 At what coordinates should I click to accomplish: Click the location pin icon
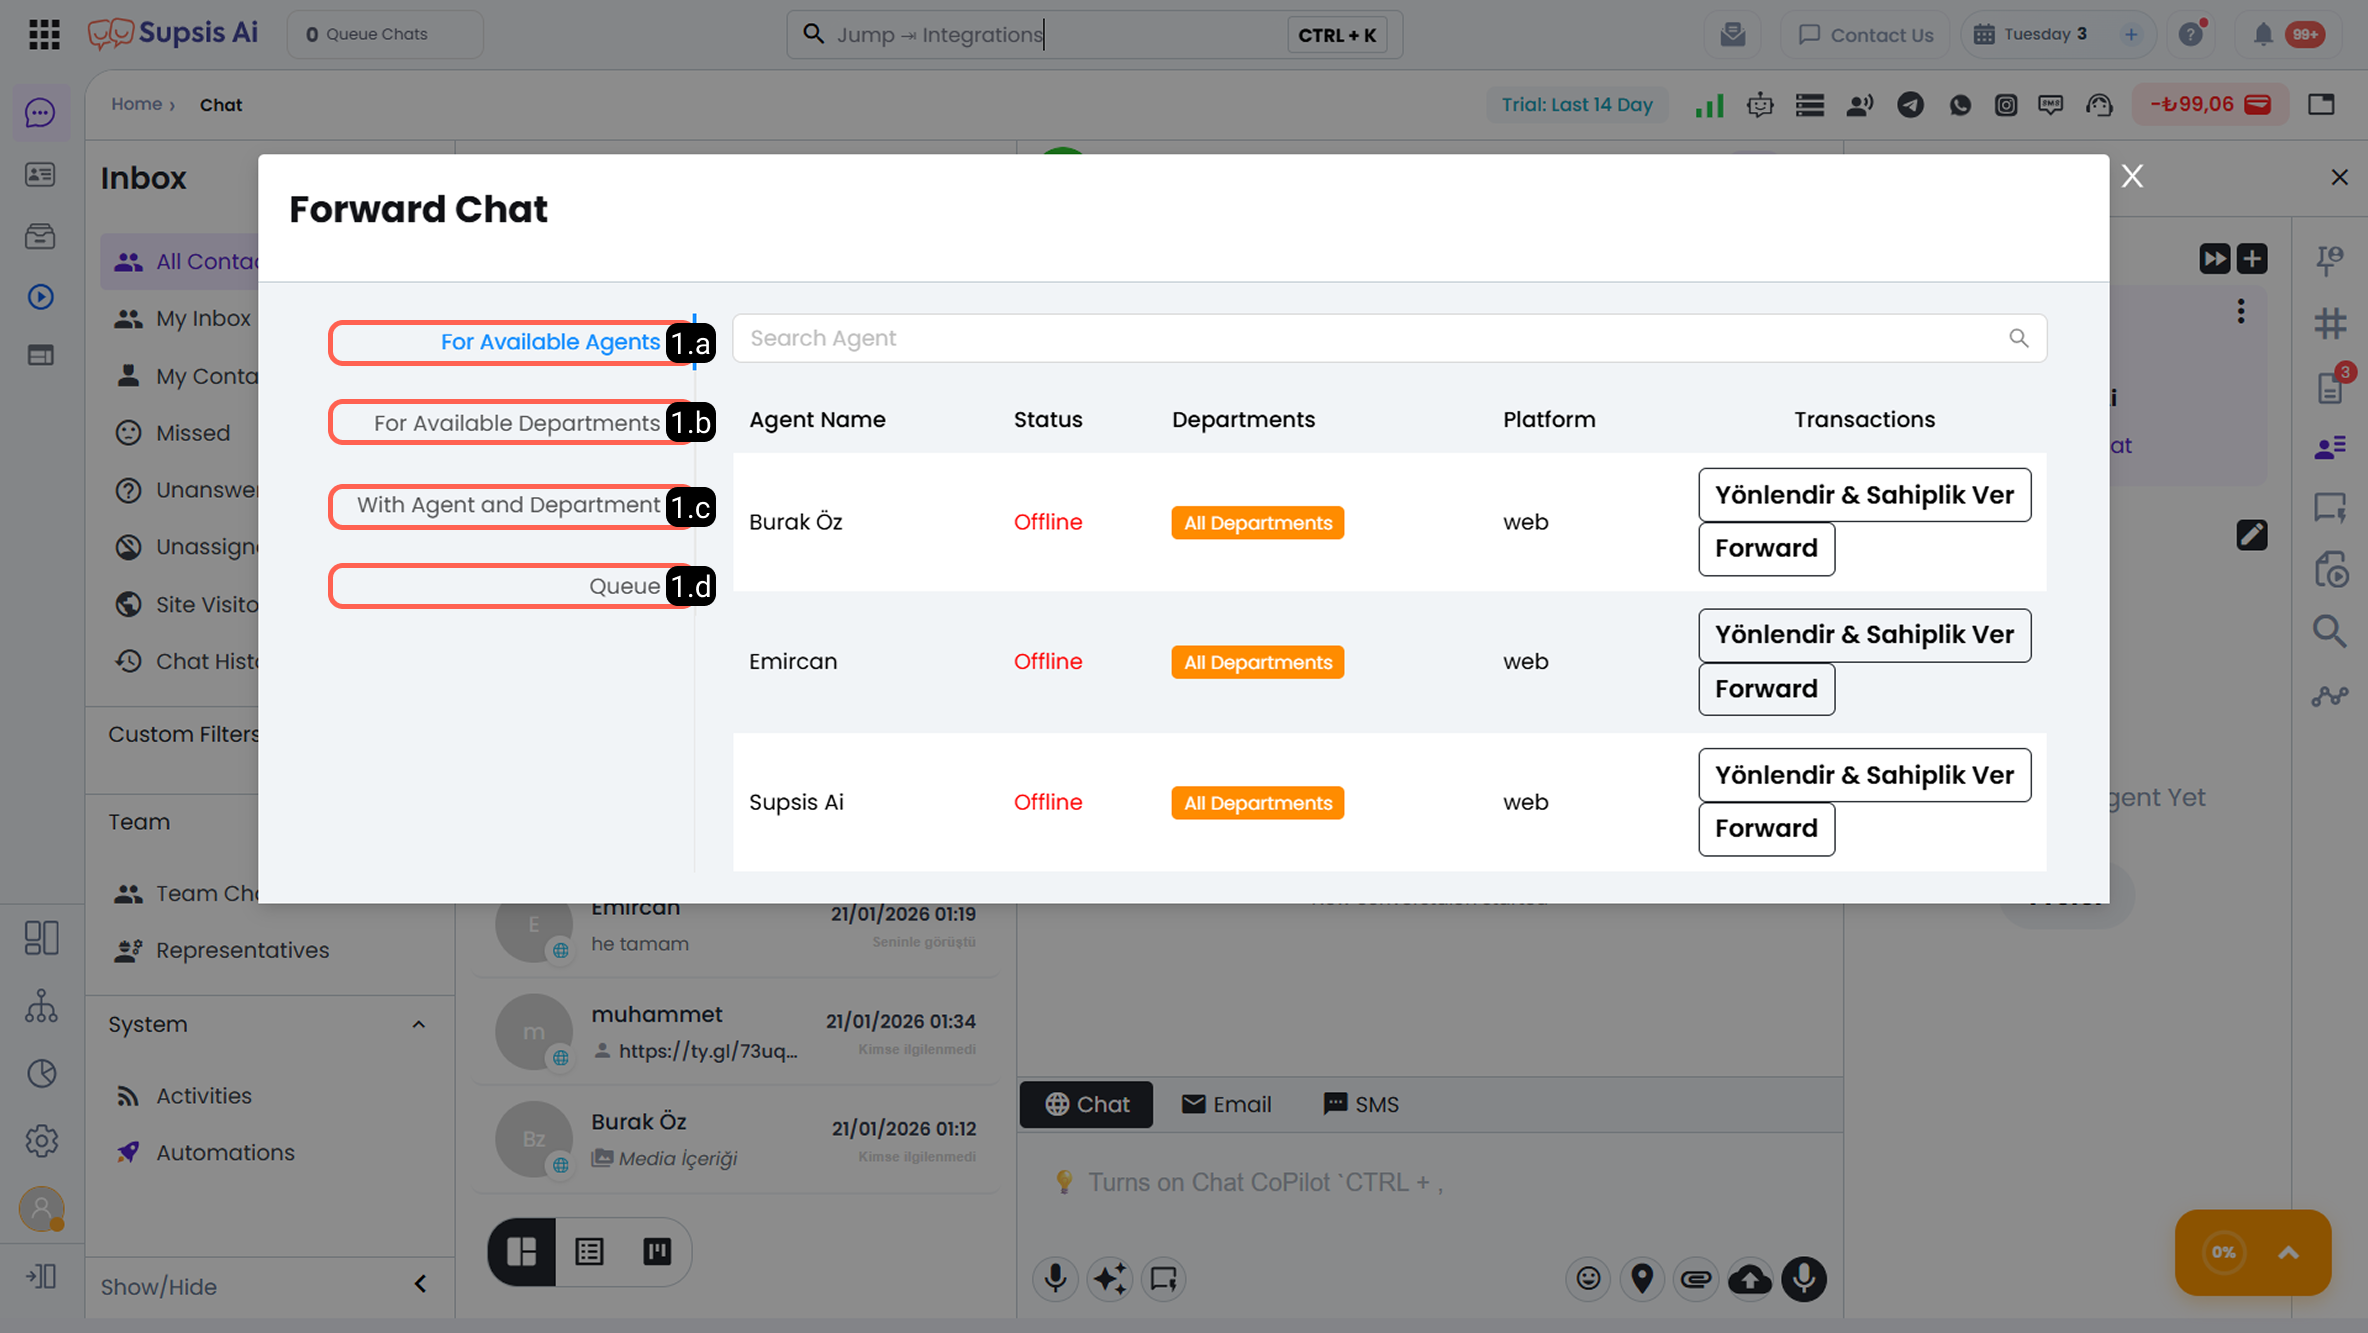(1642, 1278)
